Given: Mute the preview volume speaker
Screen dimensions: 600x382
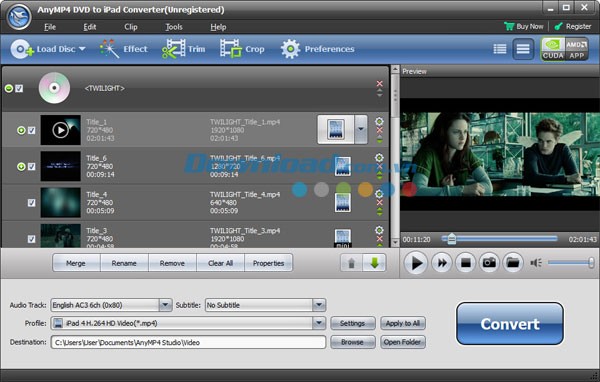Looking at the screenshot, I should [536, 263].
